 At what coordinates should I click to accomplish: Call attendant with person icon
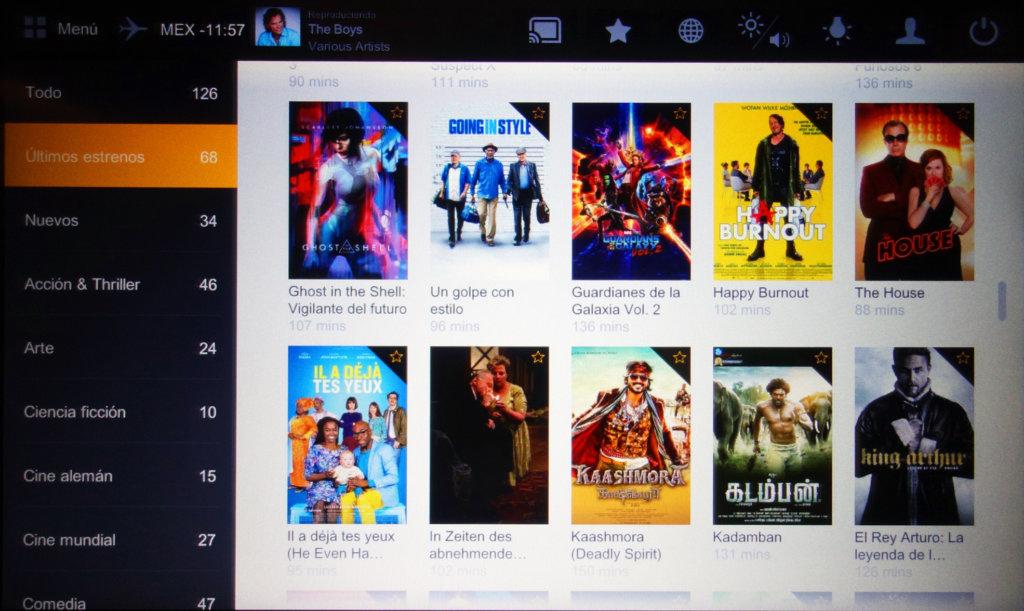tap(910, 31)
